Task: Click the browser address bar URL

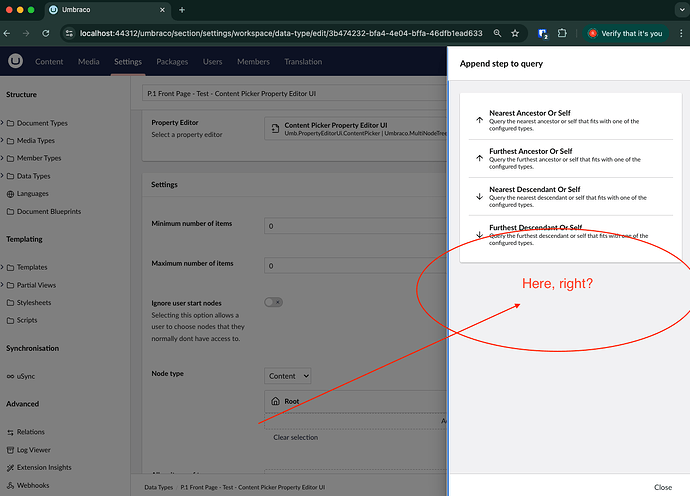Action: [x=281, y=33]
